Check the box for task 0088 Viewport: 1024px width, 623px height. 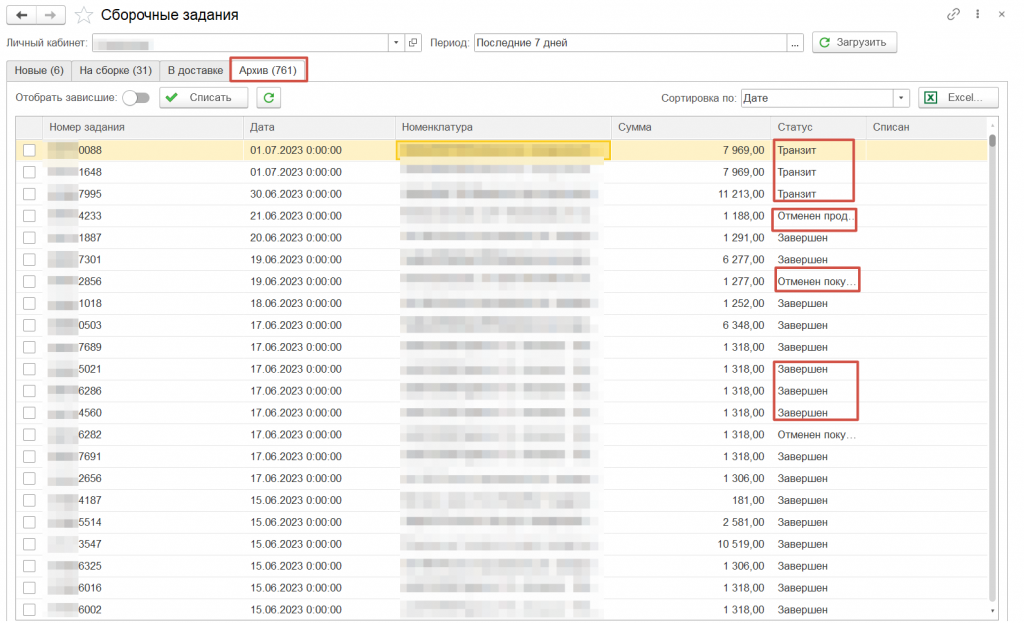pos(29,150)
